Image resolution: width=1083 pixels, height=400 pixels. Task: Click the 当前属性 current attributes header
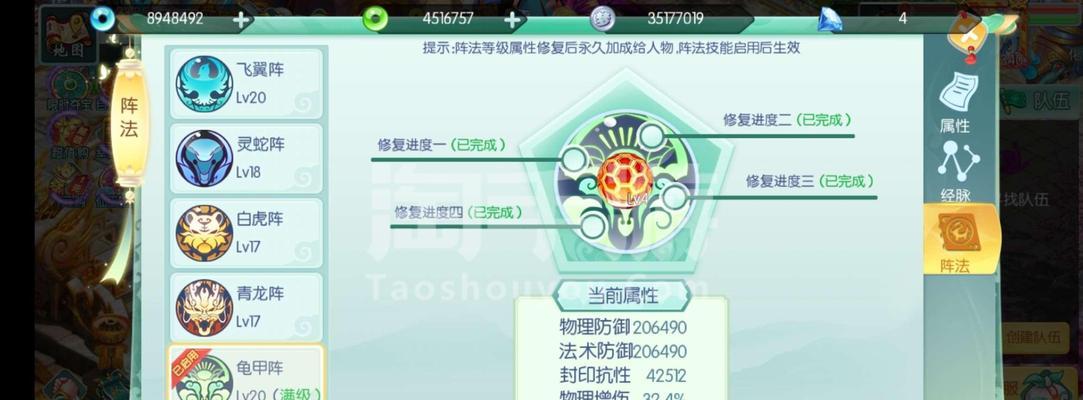pos(622,296)
